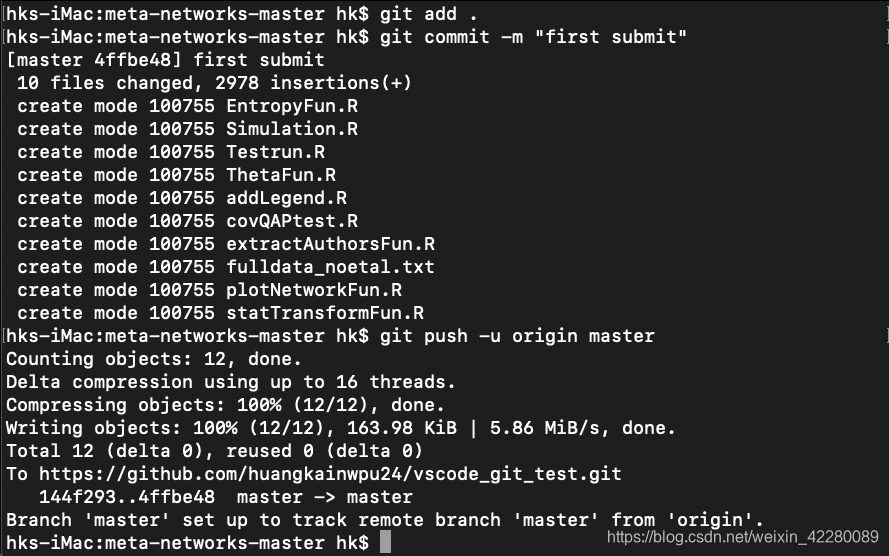The image size is (889, 556).
Task: Click the git commit -m "first submit" command
Action: [x=533, y=37]
